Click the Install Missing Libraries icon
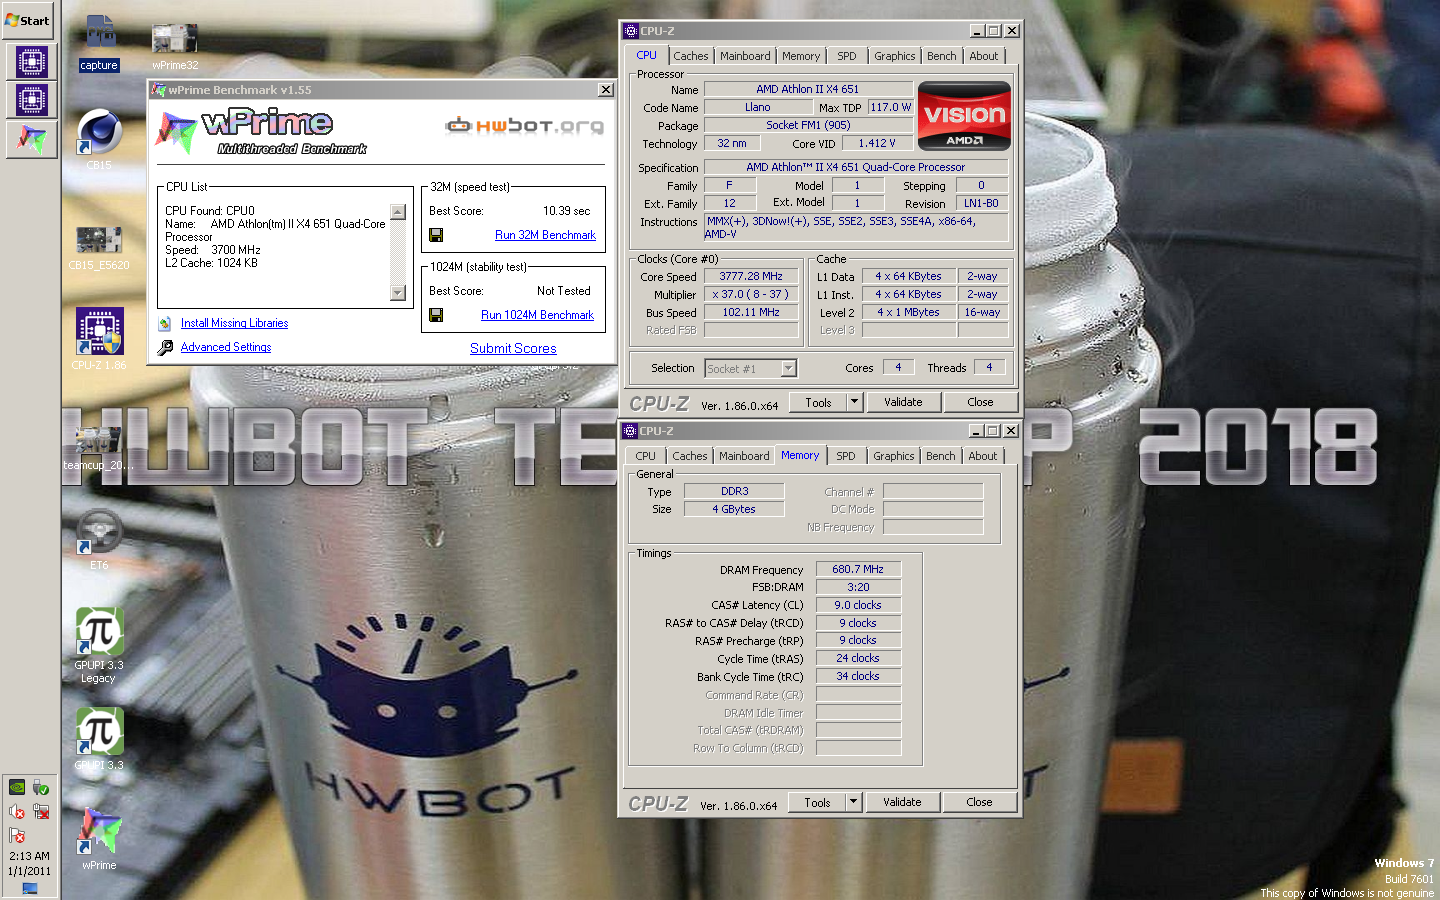 point(165,323)
